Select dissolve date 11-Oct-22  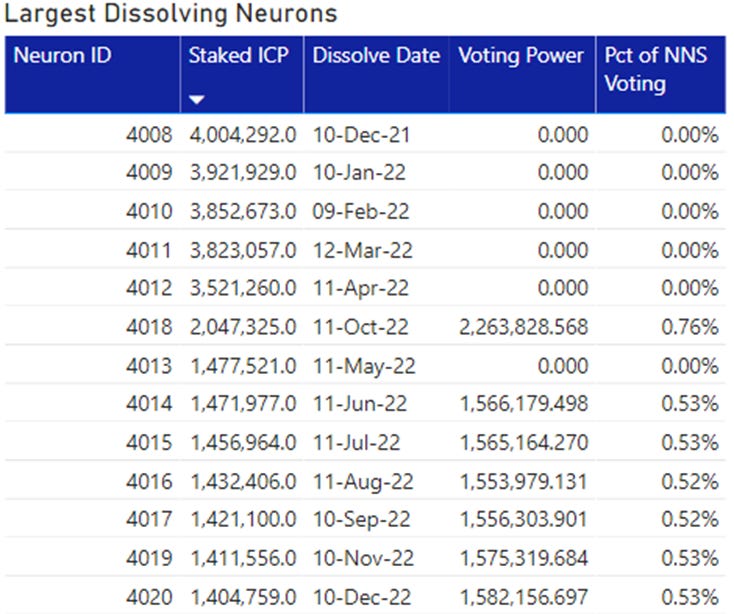pos(360,327)
